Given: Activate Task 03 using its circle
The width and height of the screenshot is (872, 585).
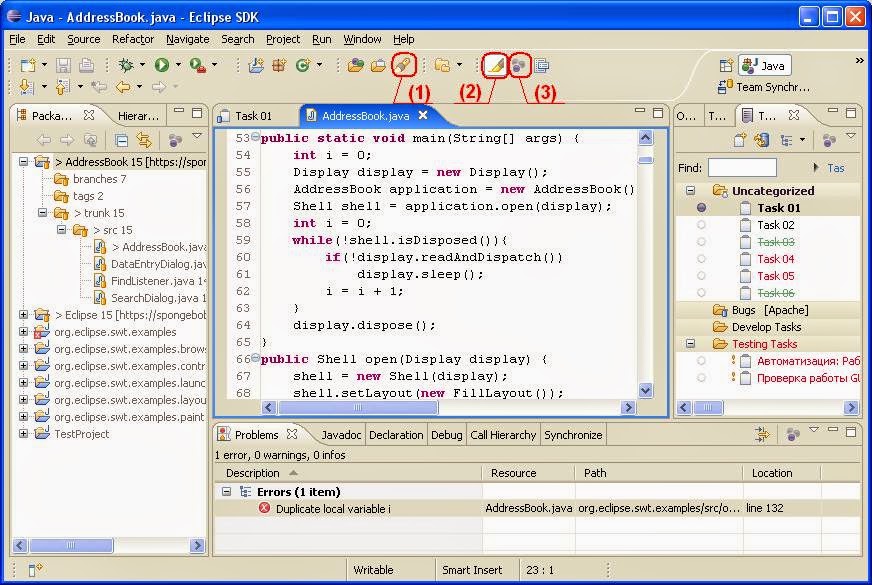Looking at the screenshot, I should click(701, 241).
